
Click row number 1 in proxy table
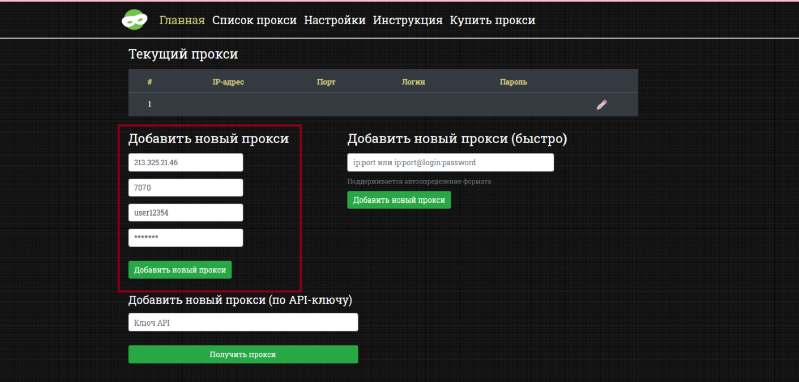(x=150, y=104)
